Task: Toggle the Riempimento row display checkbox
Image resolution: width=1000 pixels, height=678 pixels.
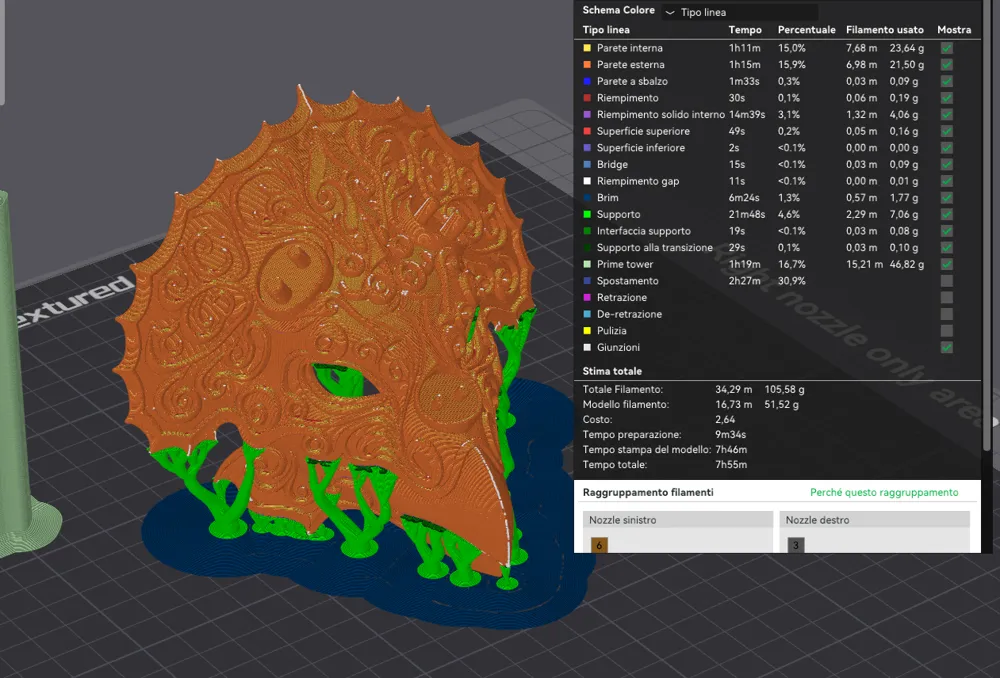Action: [x=946, y=98]
